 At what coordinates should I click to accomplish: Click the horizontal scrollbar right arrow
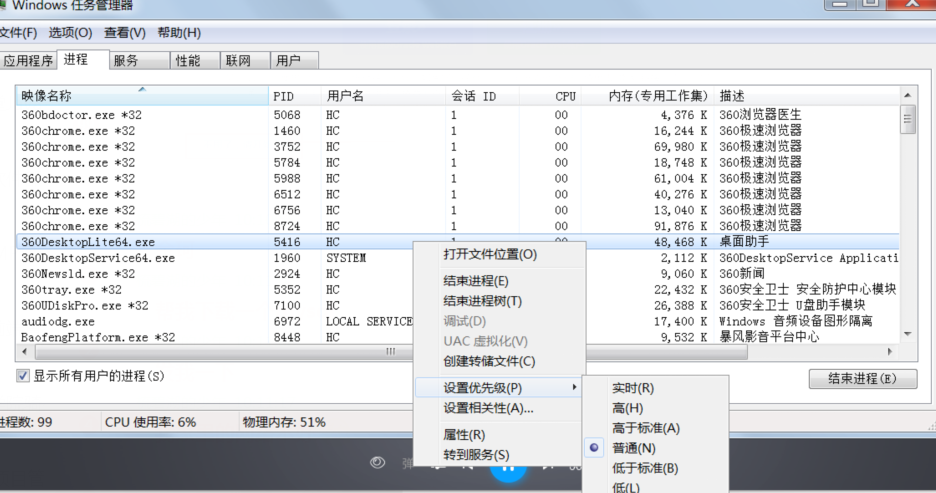click(890, 352)
